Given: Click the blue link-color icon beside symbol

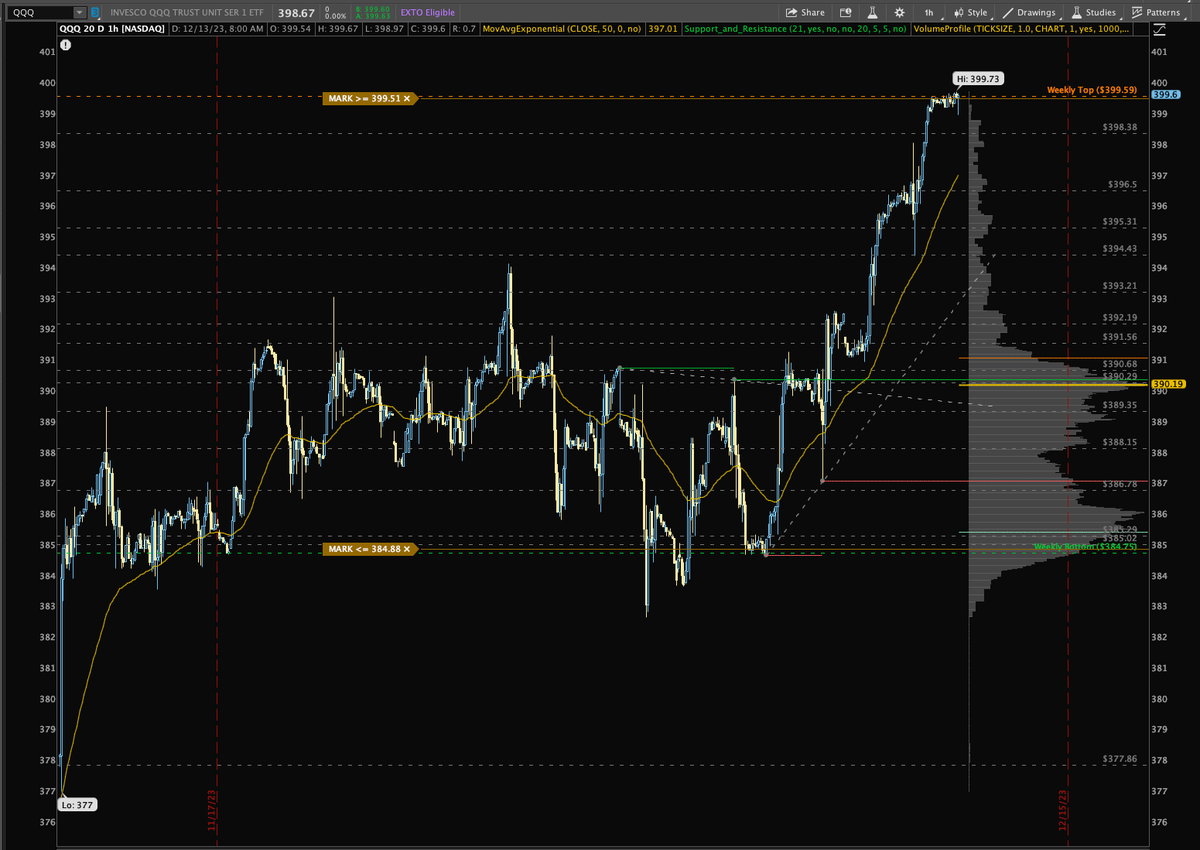Looking at the screenshot, I should click(95, 13).
